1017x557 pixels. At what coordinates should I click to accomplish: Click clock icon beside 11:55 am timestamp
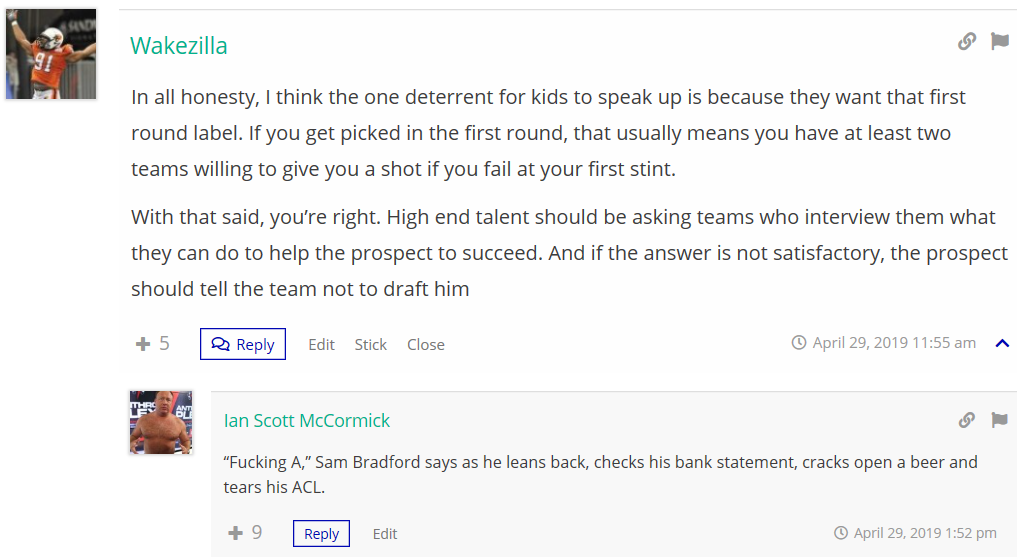(x=799, y=343)
